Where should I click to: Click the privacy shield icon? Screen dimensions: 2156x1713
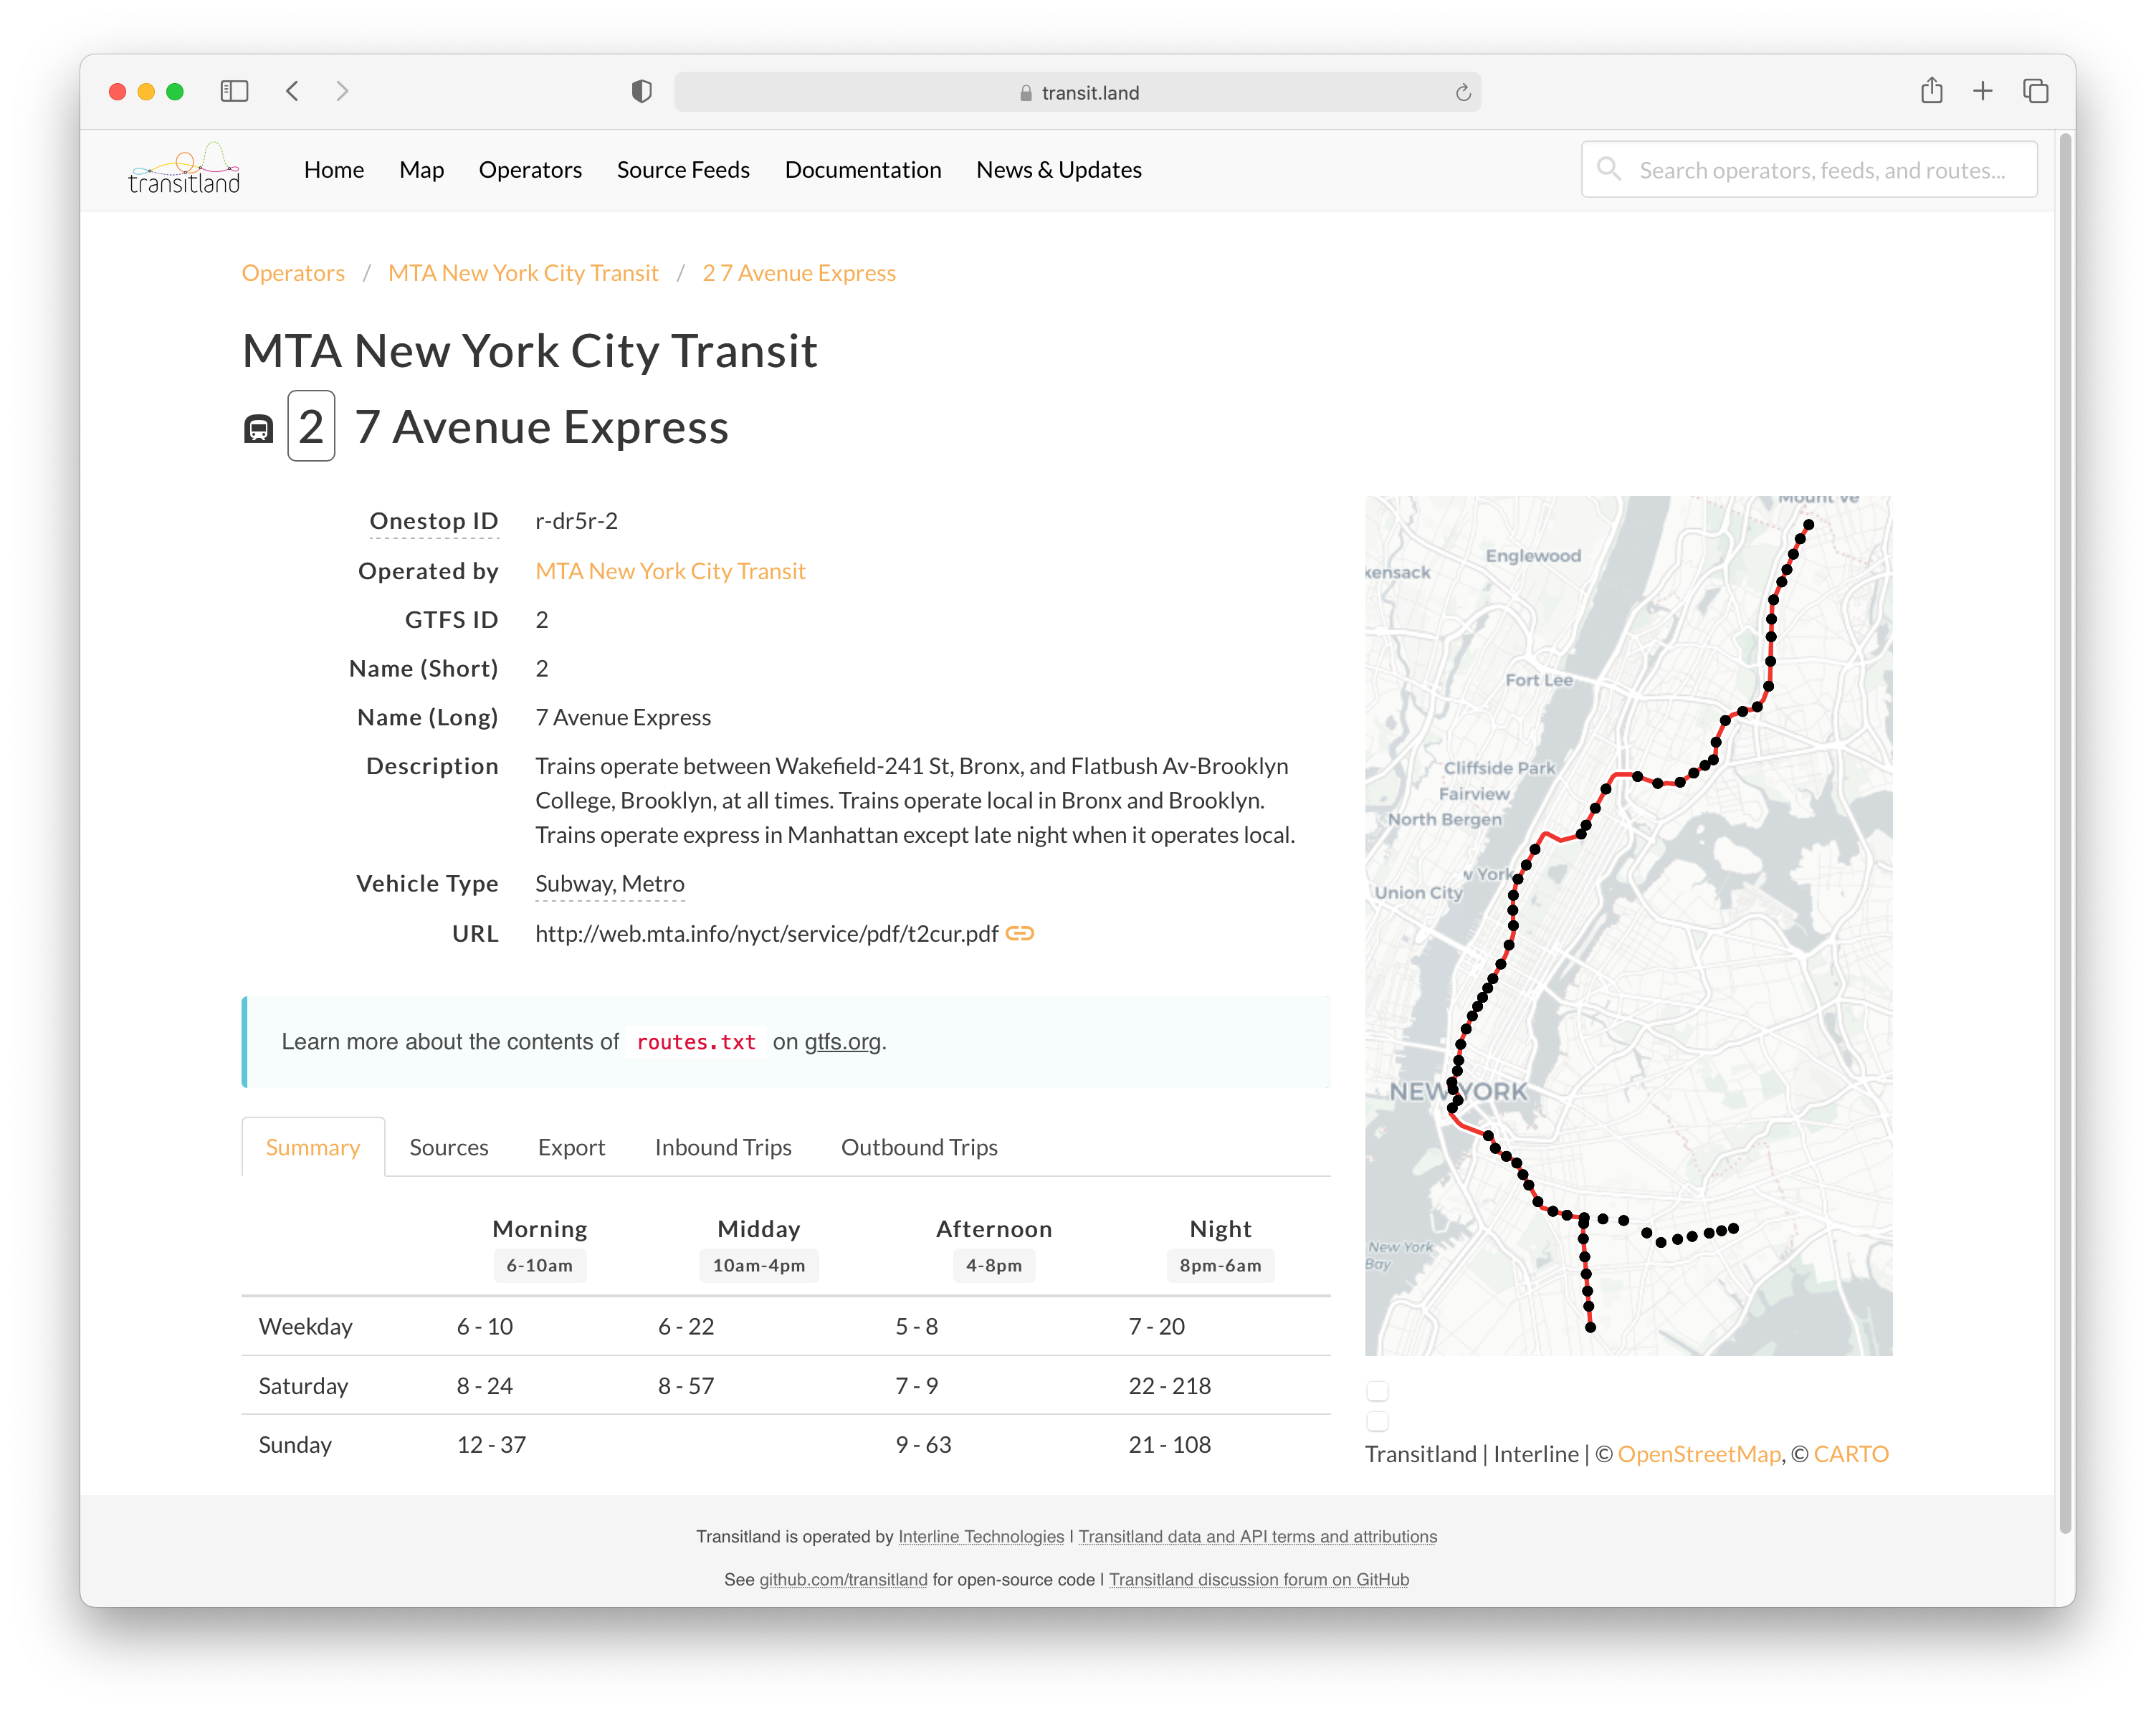click(642, 92)
